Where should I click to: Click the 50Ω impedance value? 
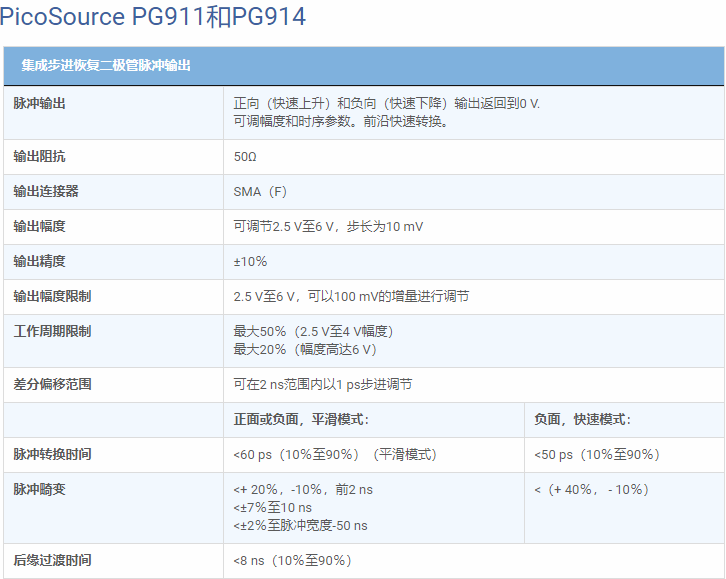(245, 157)
